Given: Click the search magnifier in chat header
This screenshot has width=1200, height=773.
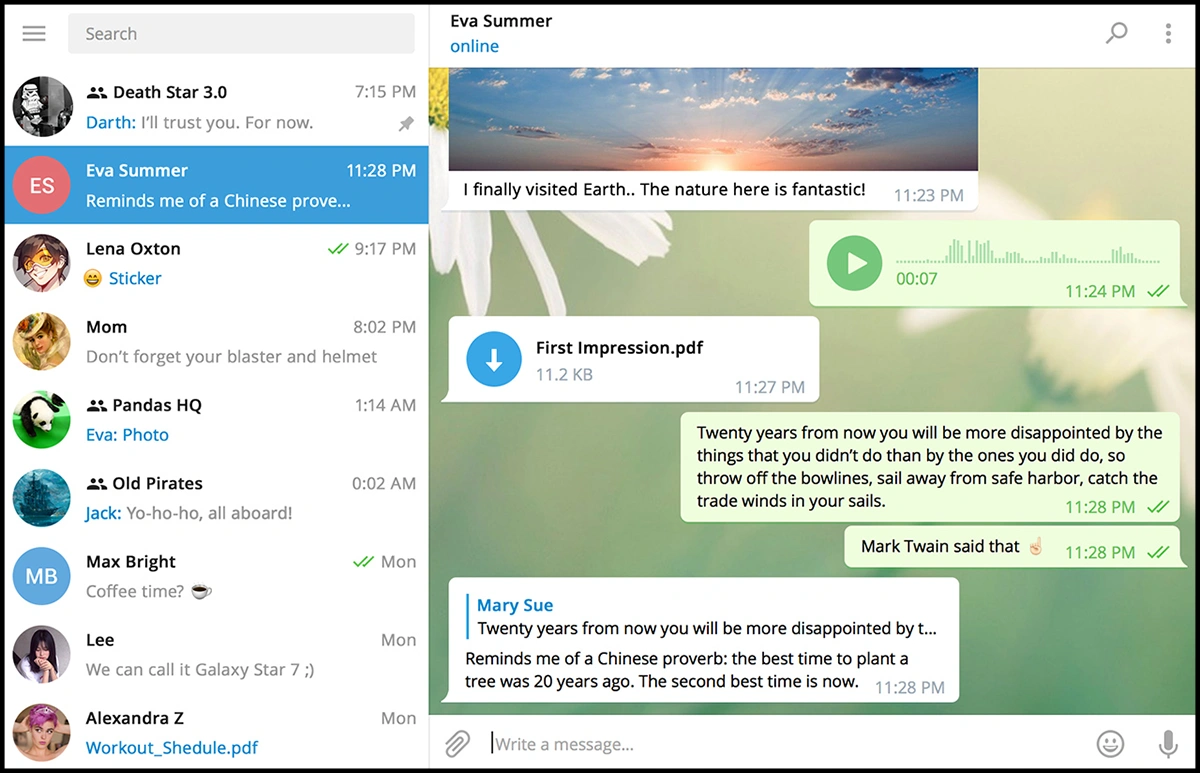Looking at the screenshot, I should (x=1116, y=33).
